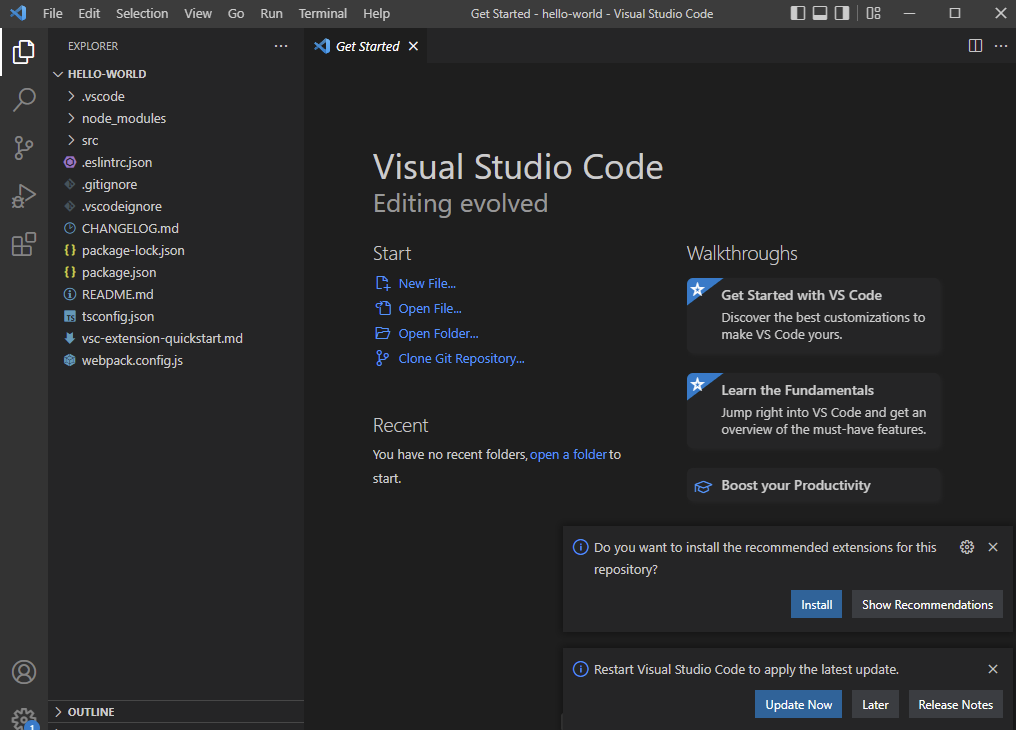Open the Accounts menu icon
Image resolution: width=1016 pixels, height=730 pixels.
(x=23, y=672)
